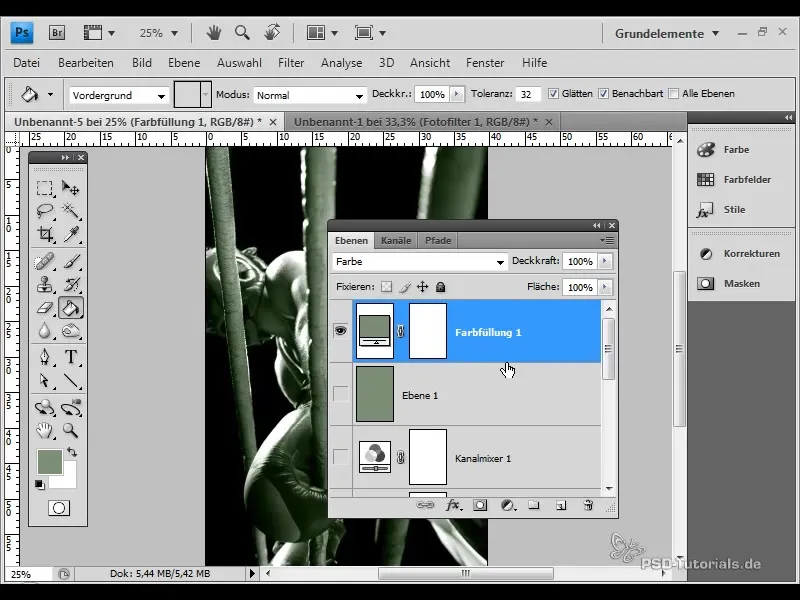Enable the Alle Ebenen checkbox
The height and width of the screenshot is (600, 800).
(673, 94)
